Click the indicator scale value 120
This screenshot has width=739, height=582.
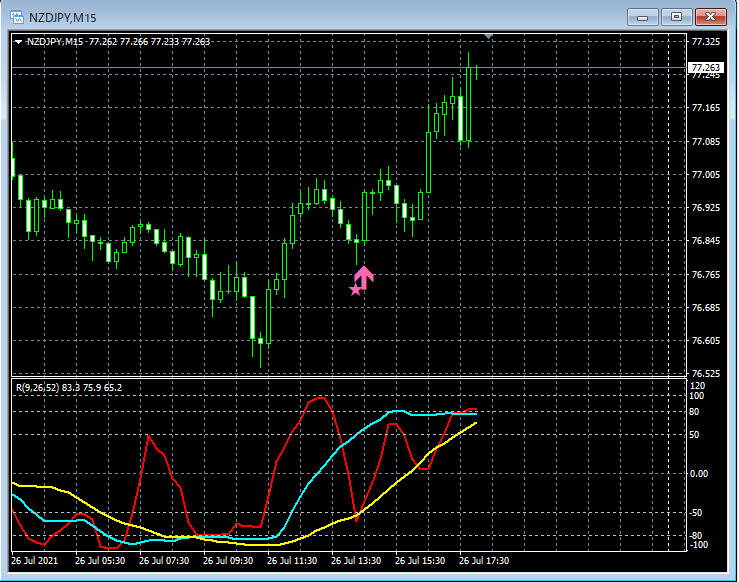(697, 386)
